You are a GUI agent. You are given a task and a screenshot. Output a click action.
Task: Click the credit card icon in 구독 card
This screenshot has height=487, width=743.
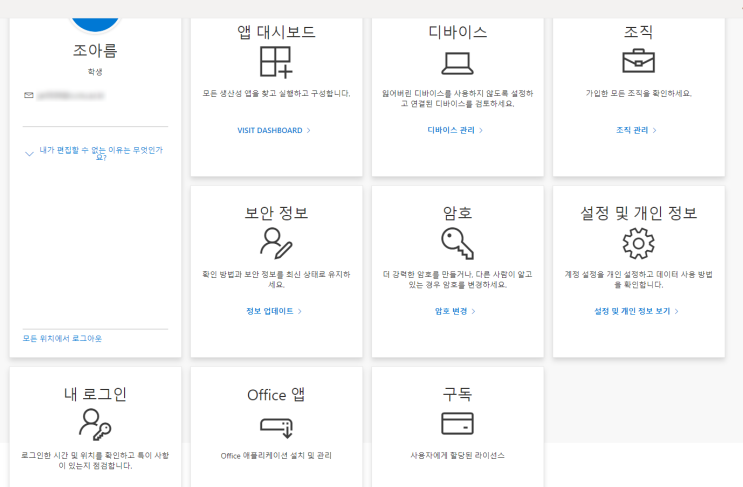457,424
